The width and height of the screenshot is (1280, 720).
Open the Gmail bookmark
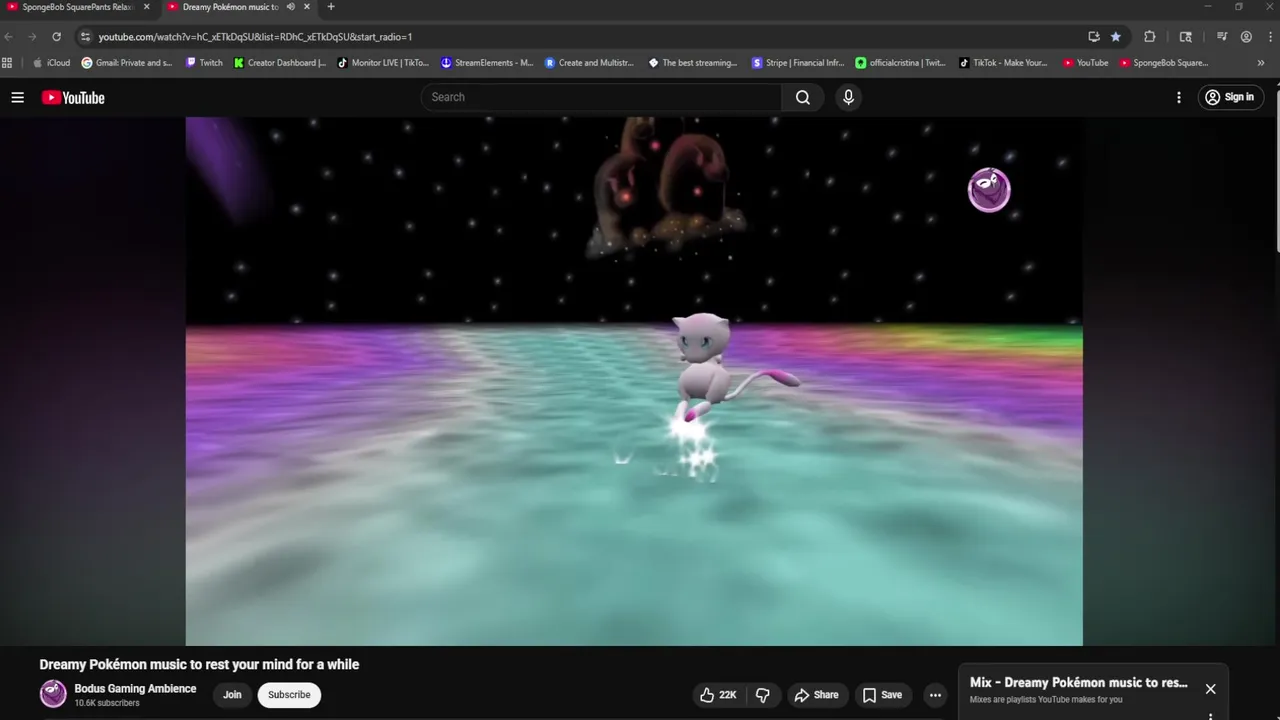point(127,63)
